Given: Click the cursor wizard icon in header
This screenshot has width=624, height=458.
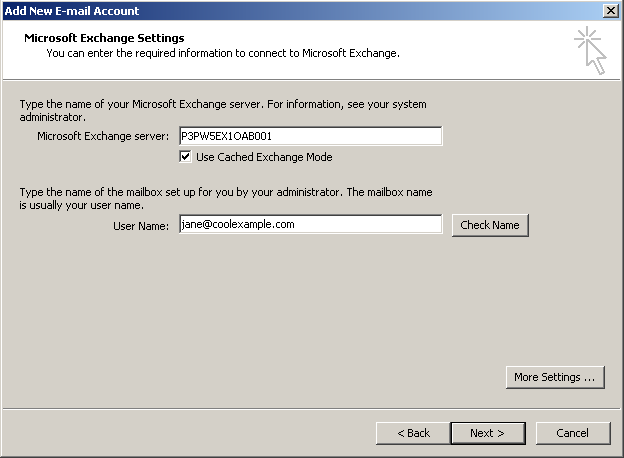Looking at the screenshot, I should point(591,51).
